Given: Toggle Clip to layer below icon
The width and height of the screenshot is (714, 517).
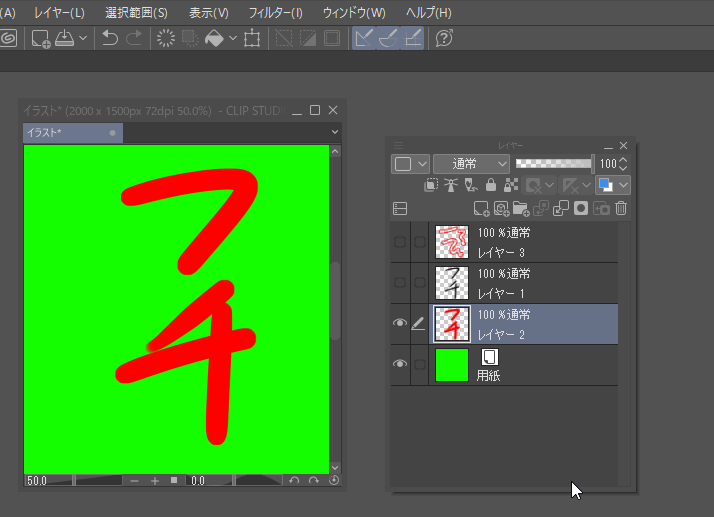Looking at the screenshot, I should pos(431,185).
